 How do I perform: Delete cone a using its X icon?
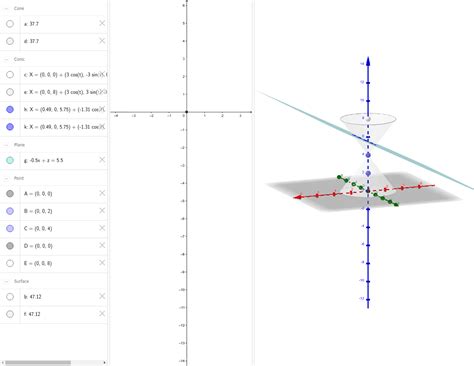click(x=102, y=23)
